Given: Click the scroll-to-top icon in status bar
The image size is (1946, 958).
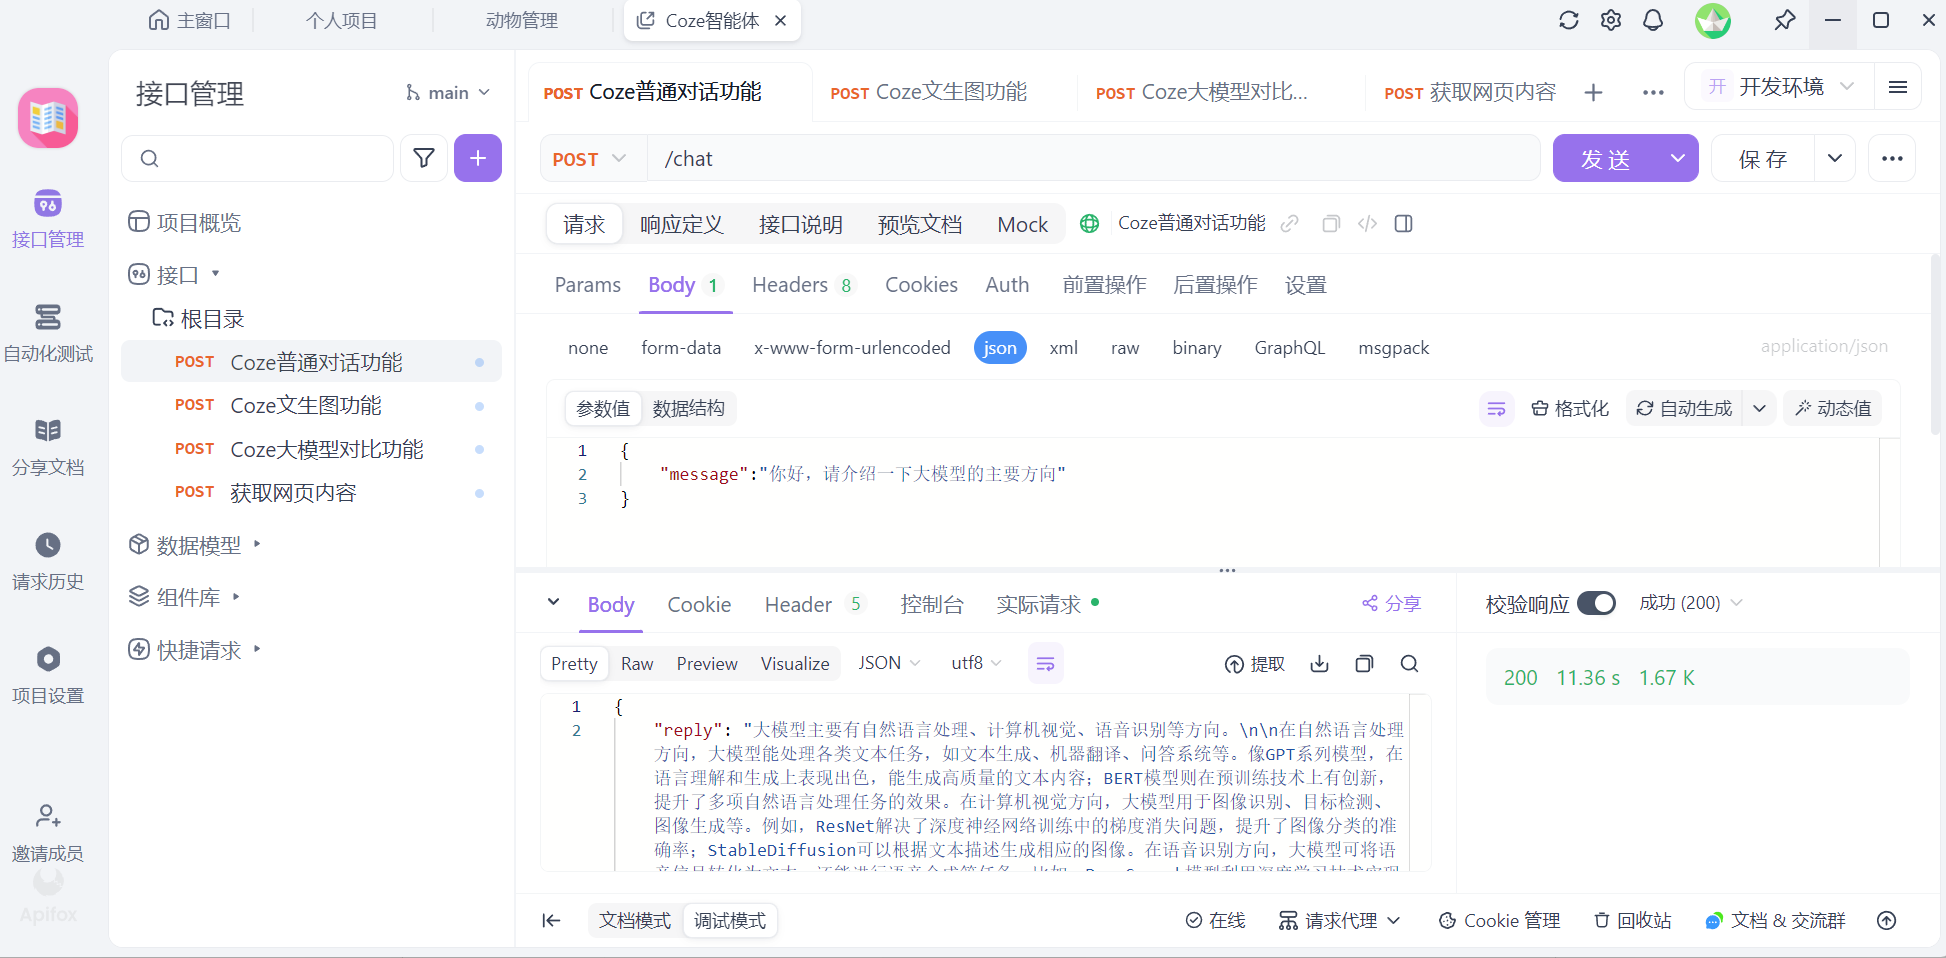Looking at the screenshot, I should click(x=1887, y=921).
